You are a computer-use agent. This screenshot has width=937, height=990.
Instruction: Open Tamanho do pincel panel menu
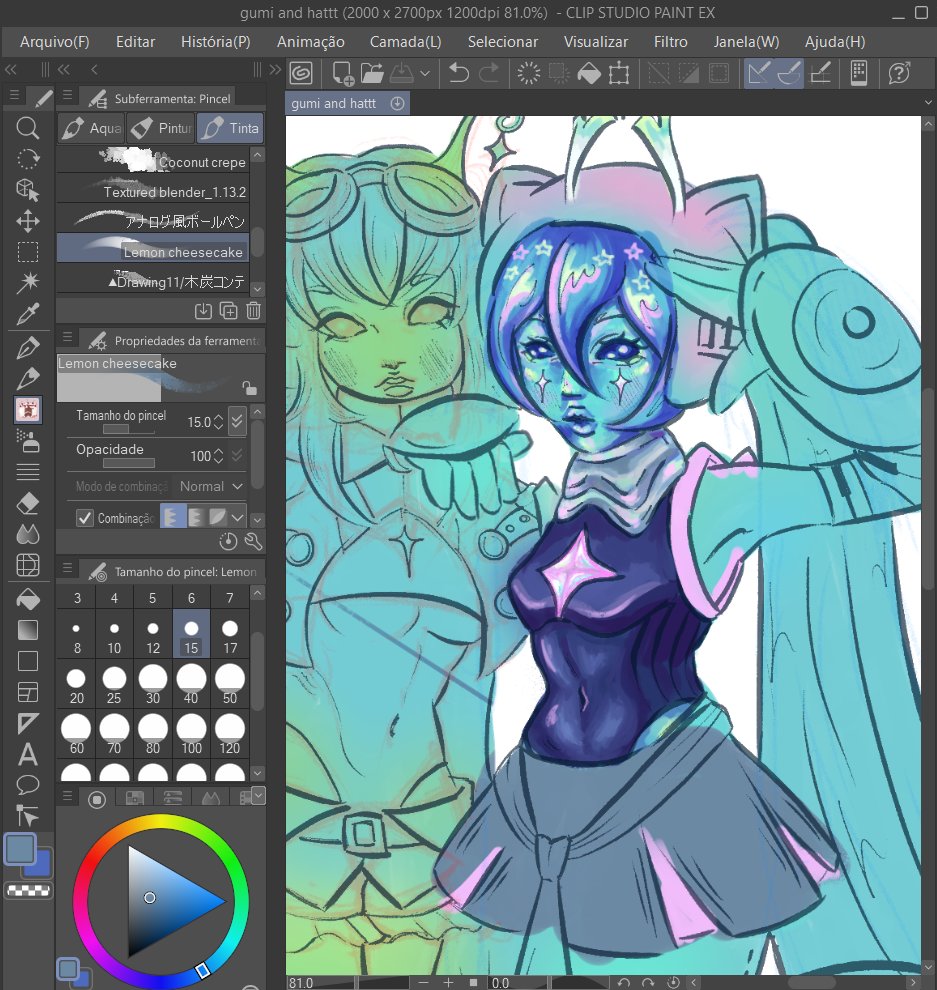click(x=67, y=568)
